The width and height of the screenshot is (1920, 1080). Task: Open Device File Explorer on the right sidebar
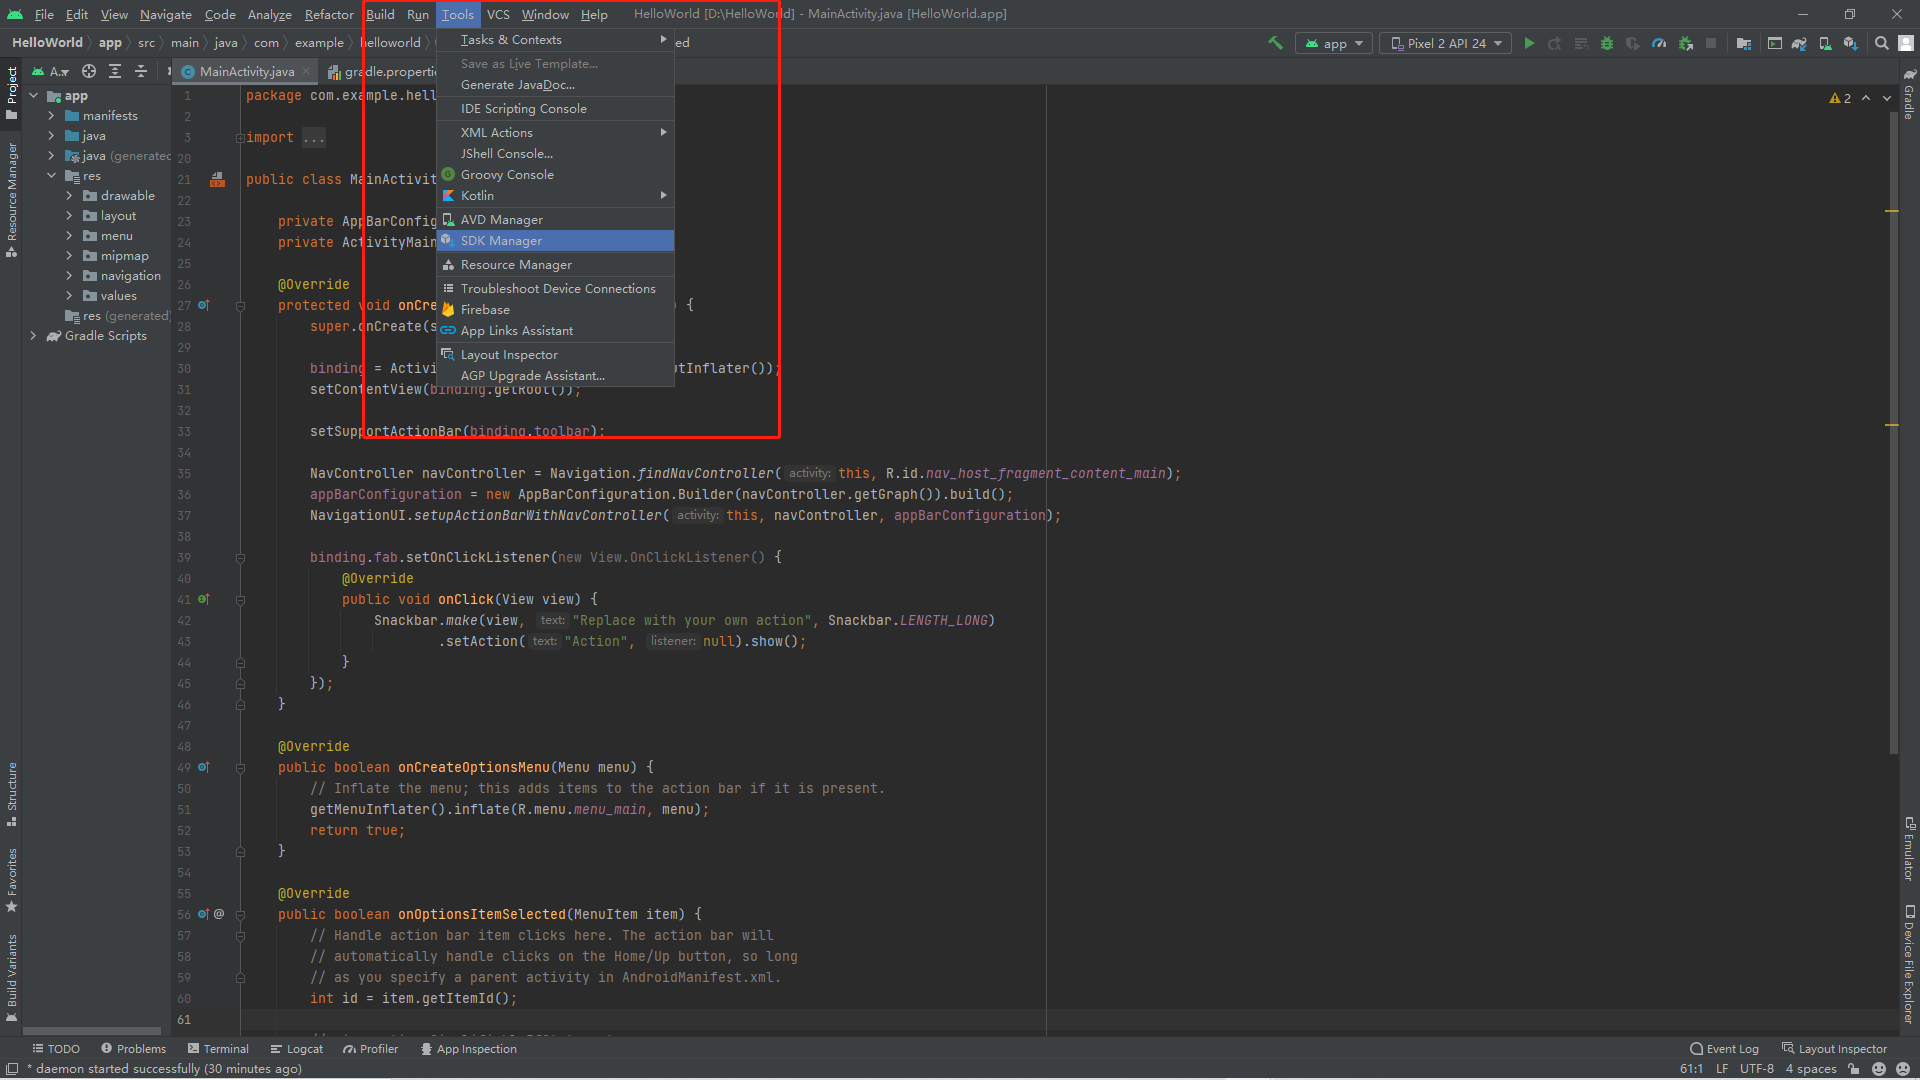coord(1908,960)
